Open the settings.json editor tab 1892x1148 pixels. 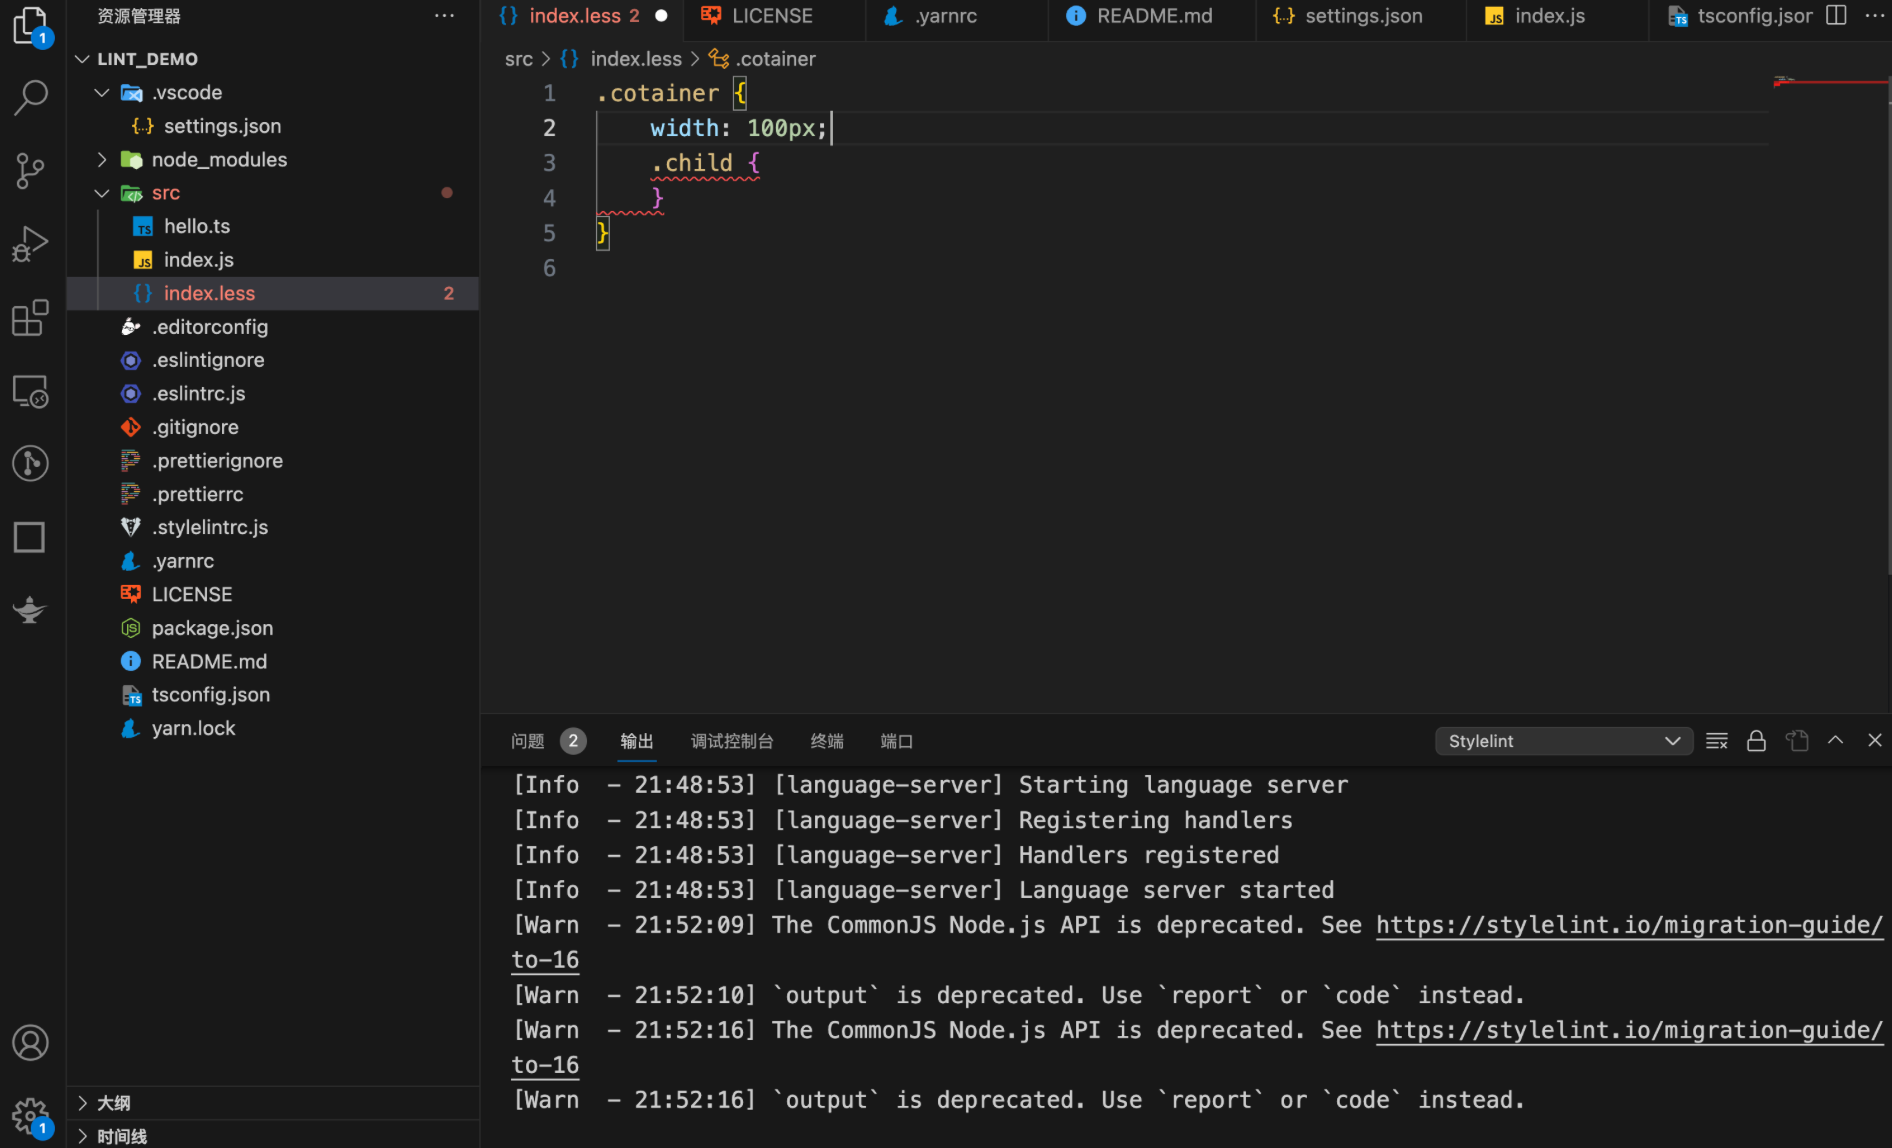click(x=1362, y=16)
